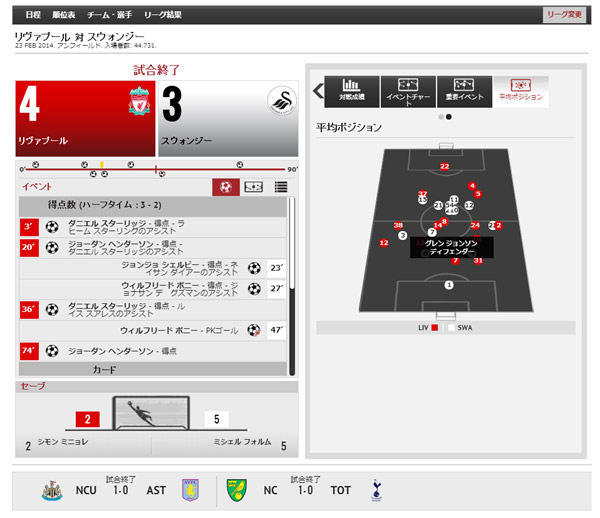Open the 対戦成績 tab

[x=350, y=90]
